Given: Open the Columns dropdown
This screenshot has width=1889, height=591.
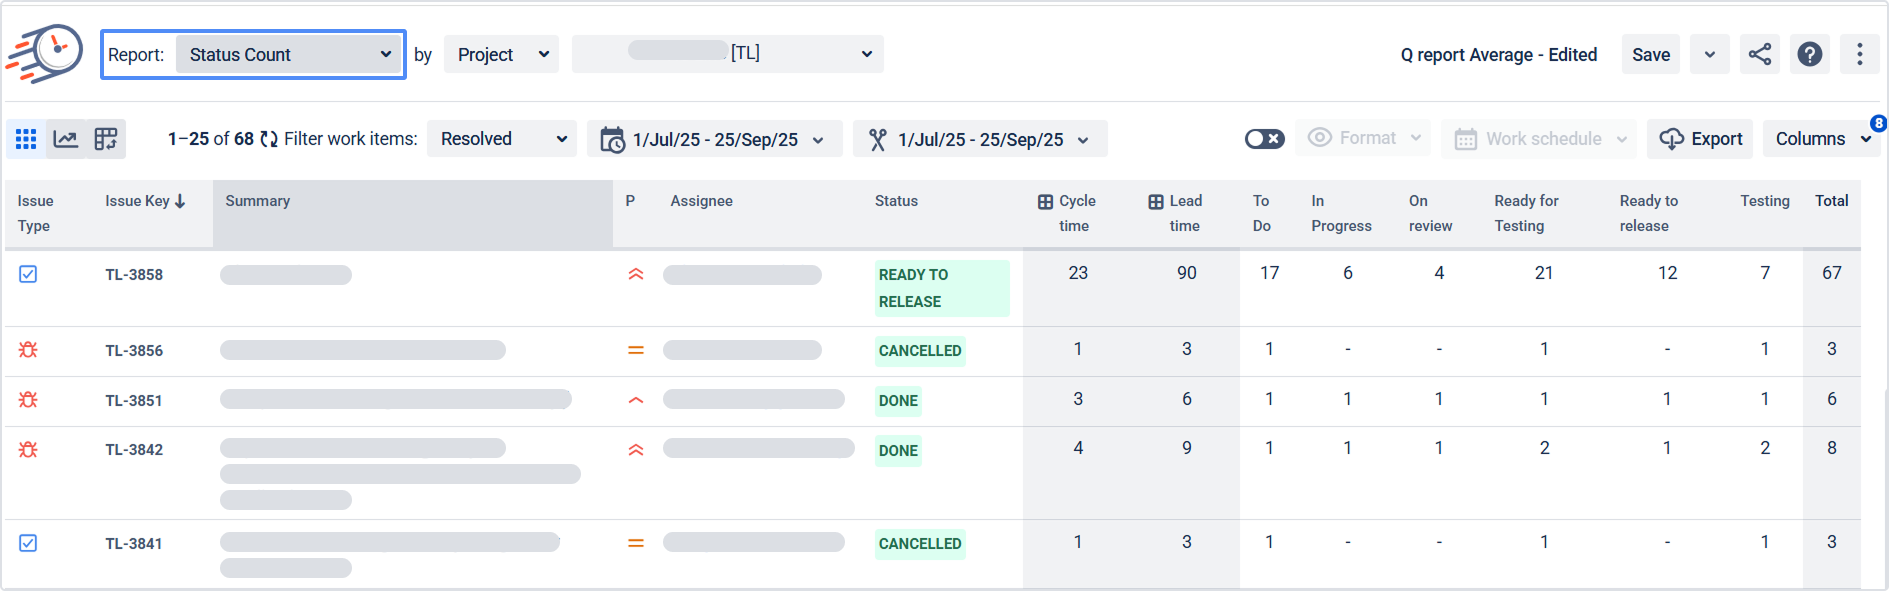Looking at the screenshot, I should (x=1821, y=139).
